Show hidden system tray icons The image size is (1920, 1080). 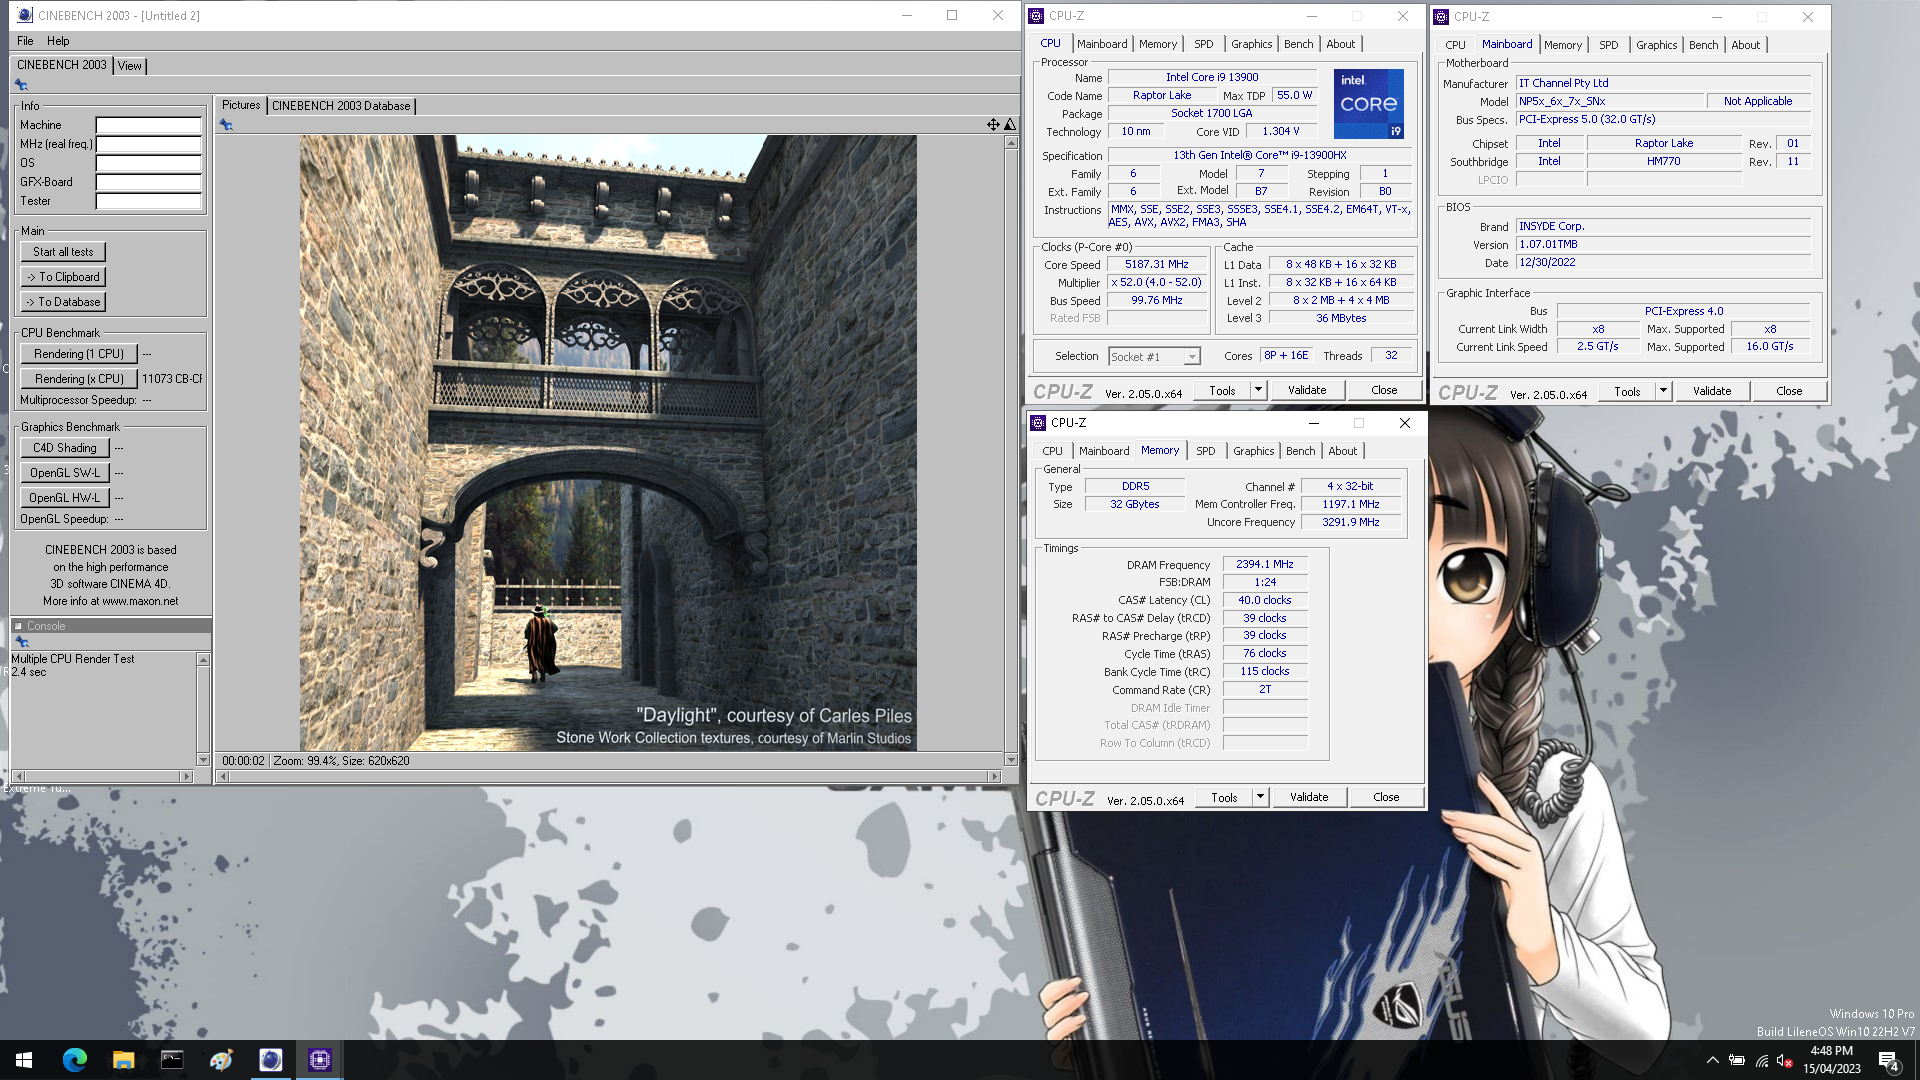1712,1060
